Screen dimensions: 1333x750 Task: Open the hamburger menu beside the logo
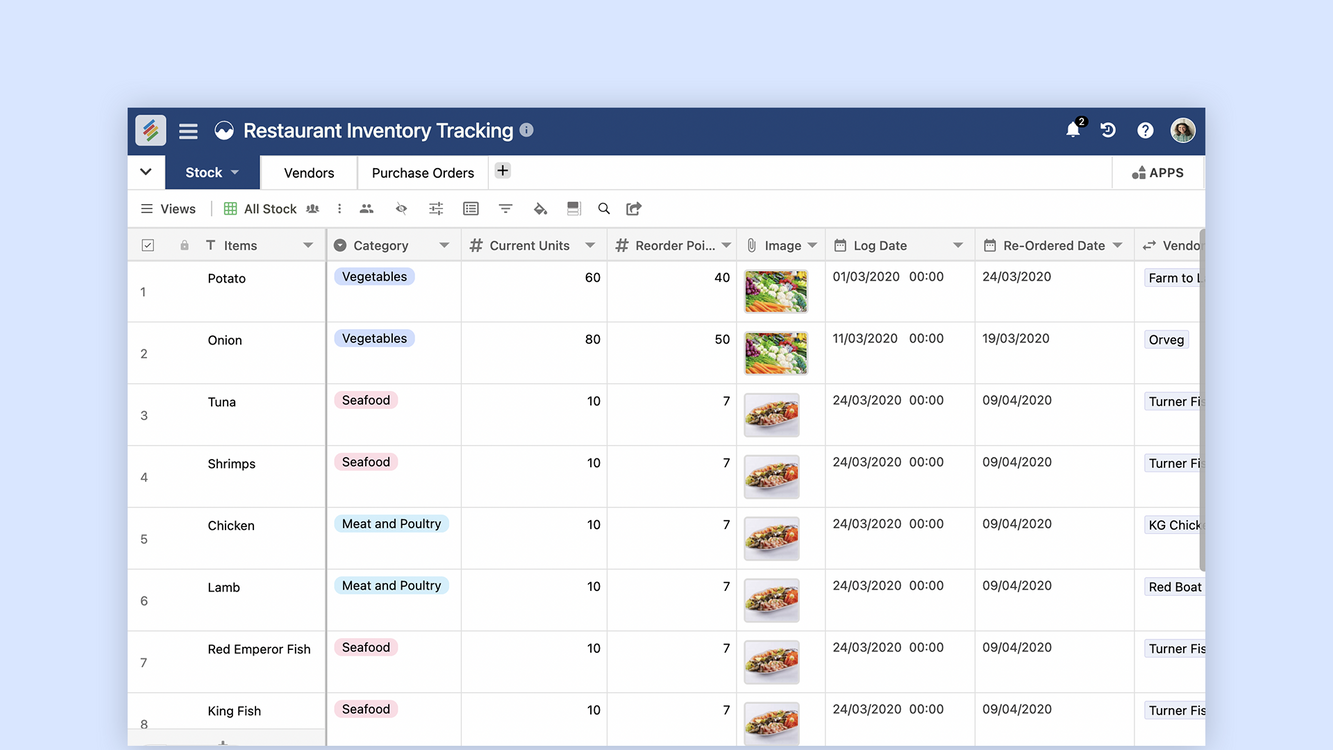coord(188,131)
